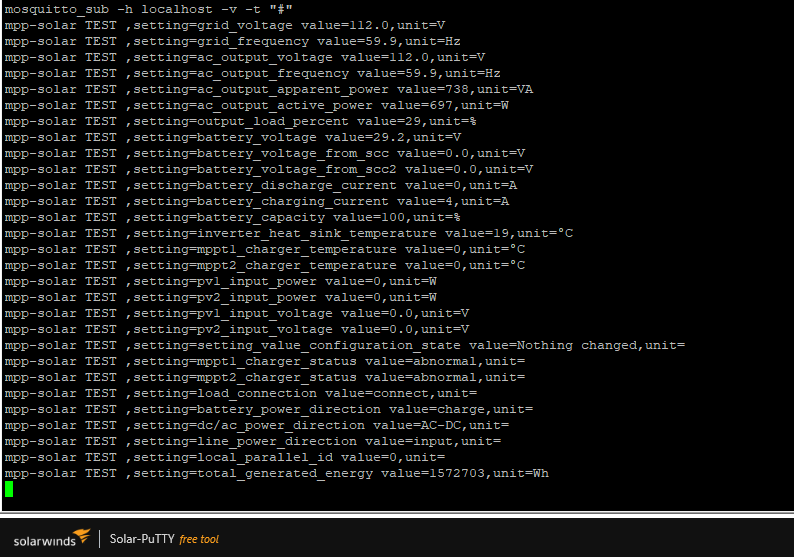Image resolution: width=794 pixels, height=557 pixels.
Task: Select the battery_power_direction value=charge line
Action: point(269,410)
